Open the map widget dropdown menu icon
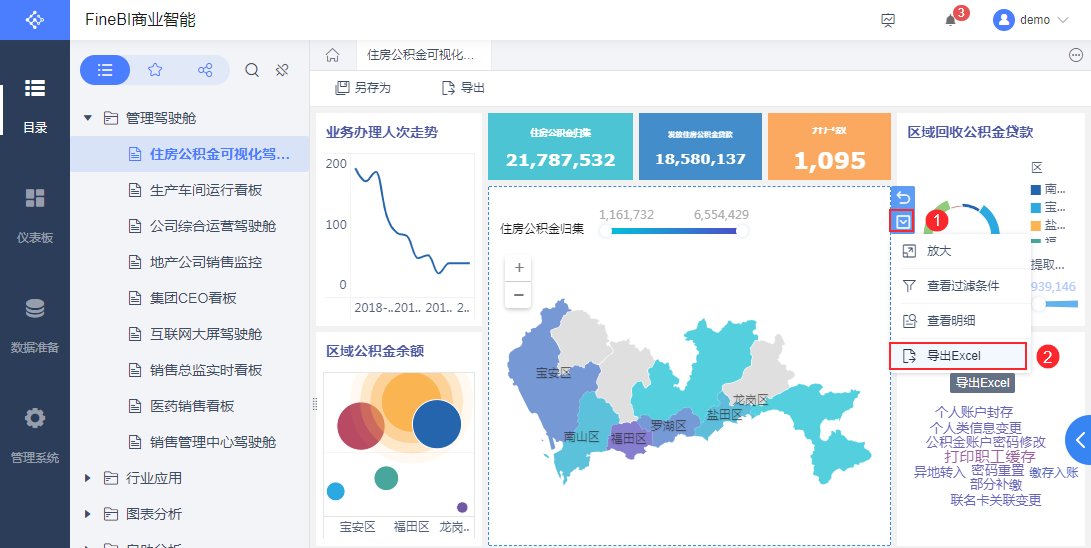1091x548 pixels. [x=903, y=222]
